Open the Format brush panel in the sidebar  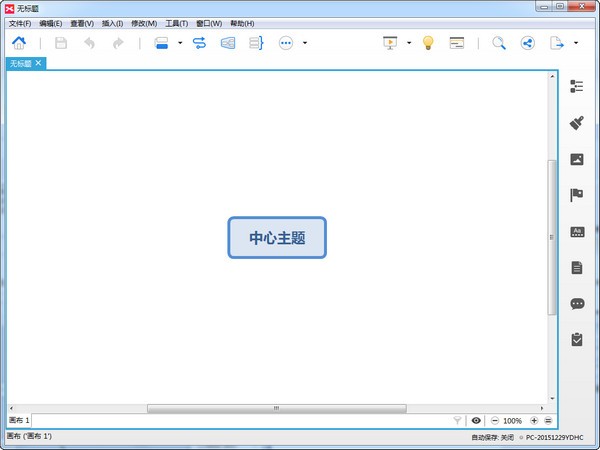(x=576, y=123)
